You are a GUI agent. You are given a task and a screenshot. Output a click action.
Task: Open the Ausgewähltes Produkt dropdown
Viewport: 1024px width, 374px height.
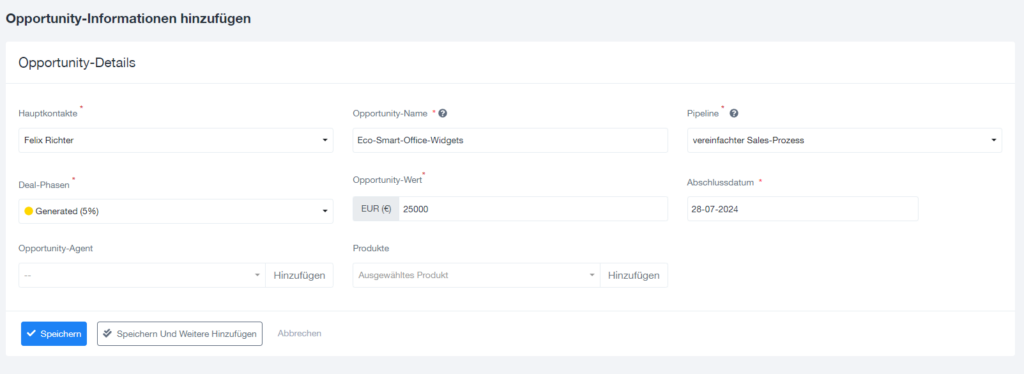pyautogui.click(x=476, y=275)
